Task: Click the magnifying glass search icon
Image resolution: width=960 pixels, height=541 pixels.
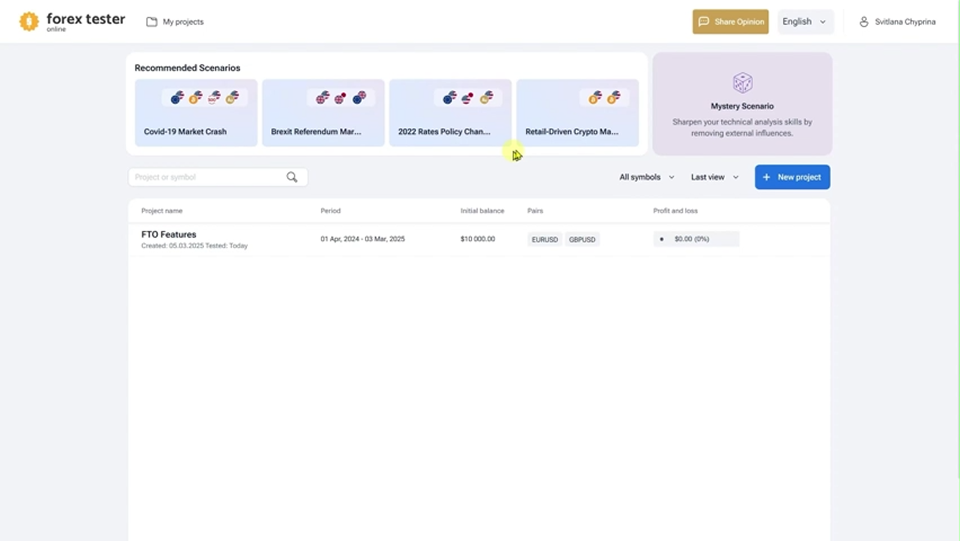Action: (292, 177)
